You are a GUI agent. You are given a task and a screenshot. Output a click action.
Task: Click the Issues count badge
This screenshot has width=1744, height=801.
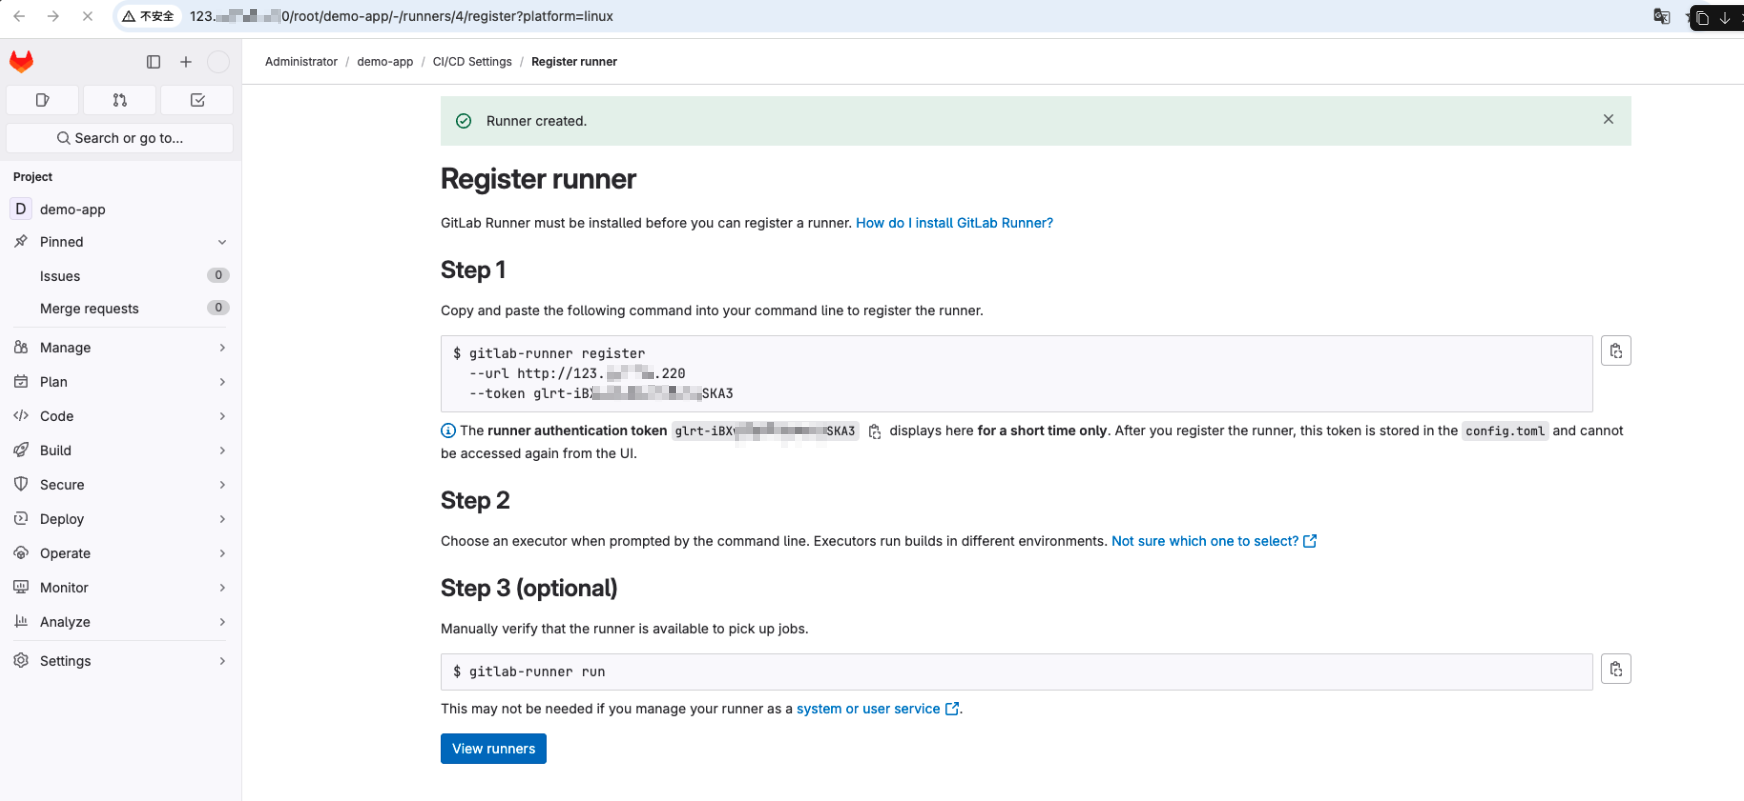click(218, 275)
